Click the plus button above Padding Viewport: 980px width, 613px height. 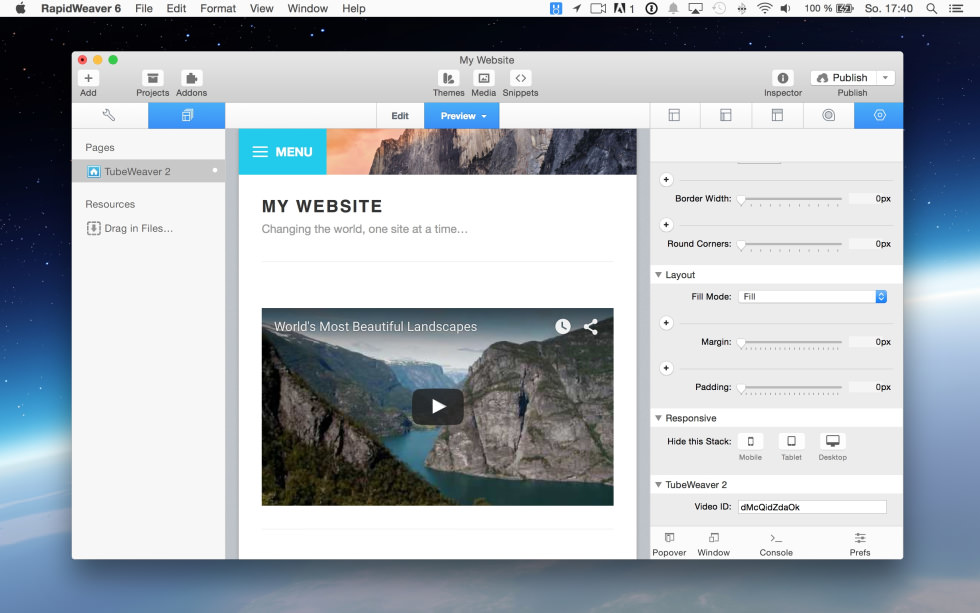point(666,368)
